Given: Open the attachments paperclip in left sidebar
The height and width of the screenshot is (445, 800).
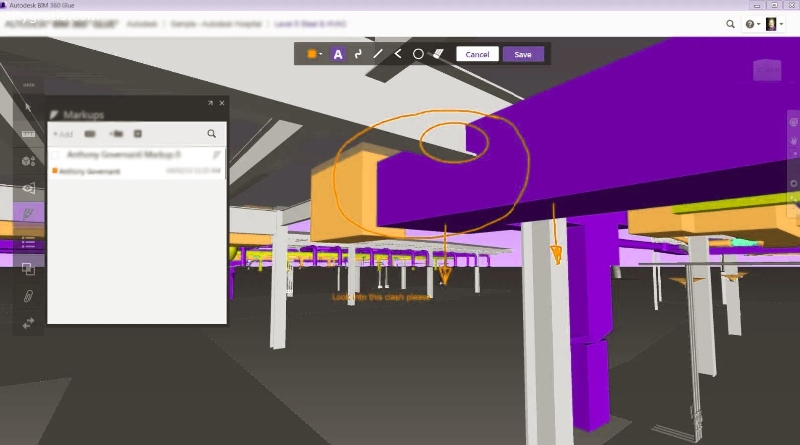Looking at the screenshot, I should 28,296.
